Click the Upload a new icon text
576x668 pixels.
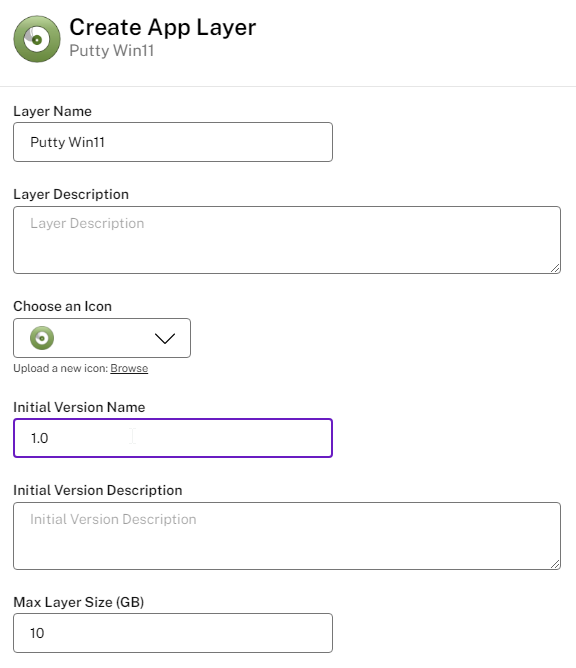(61, 368)
